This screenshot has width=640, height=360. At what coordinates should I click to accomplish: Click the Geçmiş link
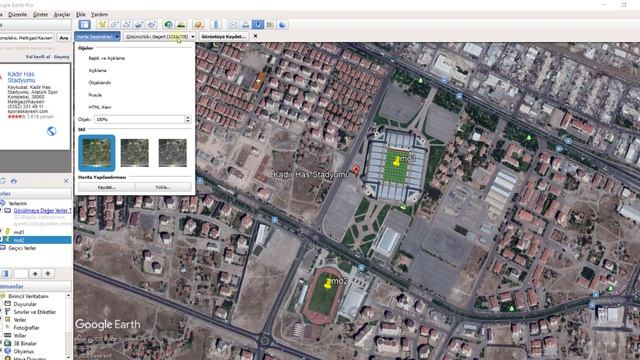62,57
